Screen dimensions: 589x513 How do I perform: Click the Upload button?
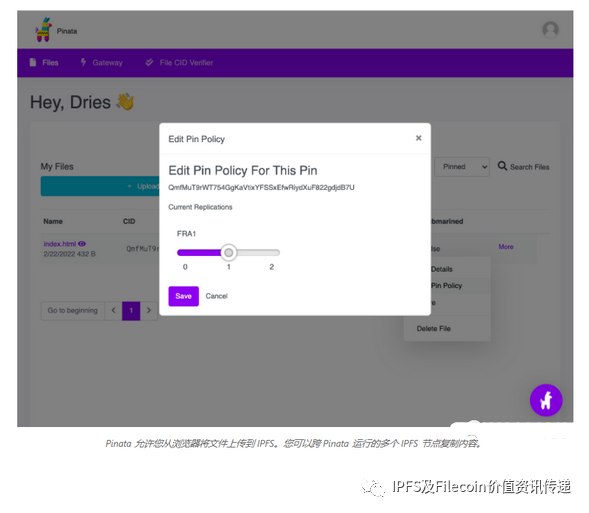coord(100,186)
